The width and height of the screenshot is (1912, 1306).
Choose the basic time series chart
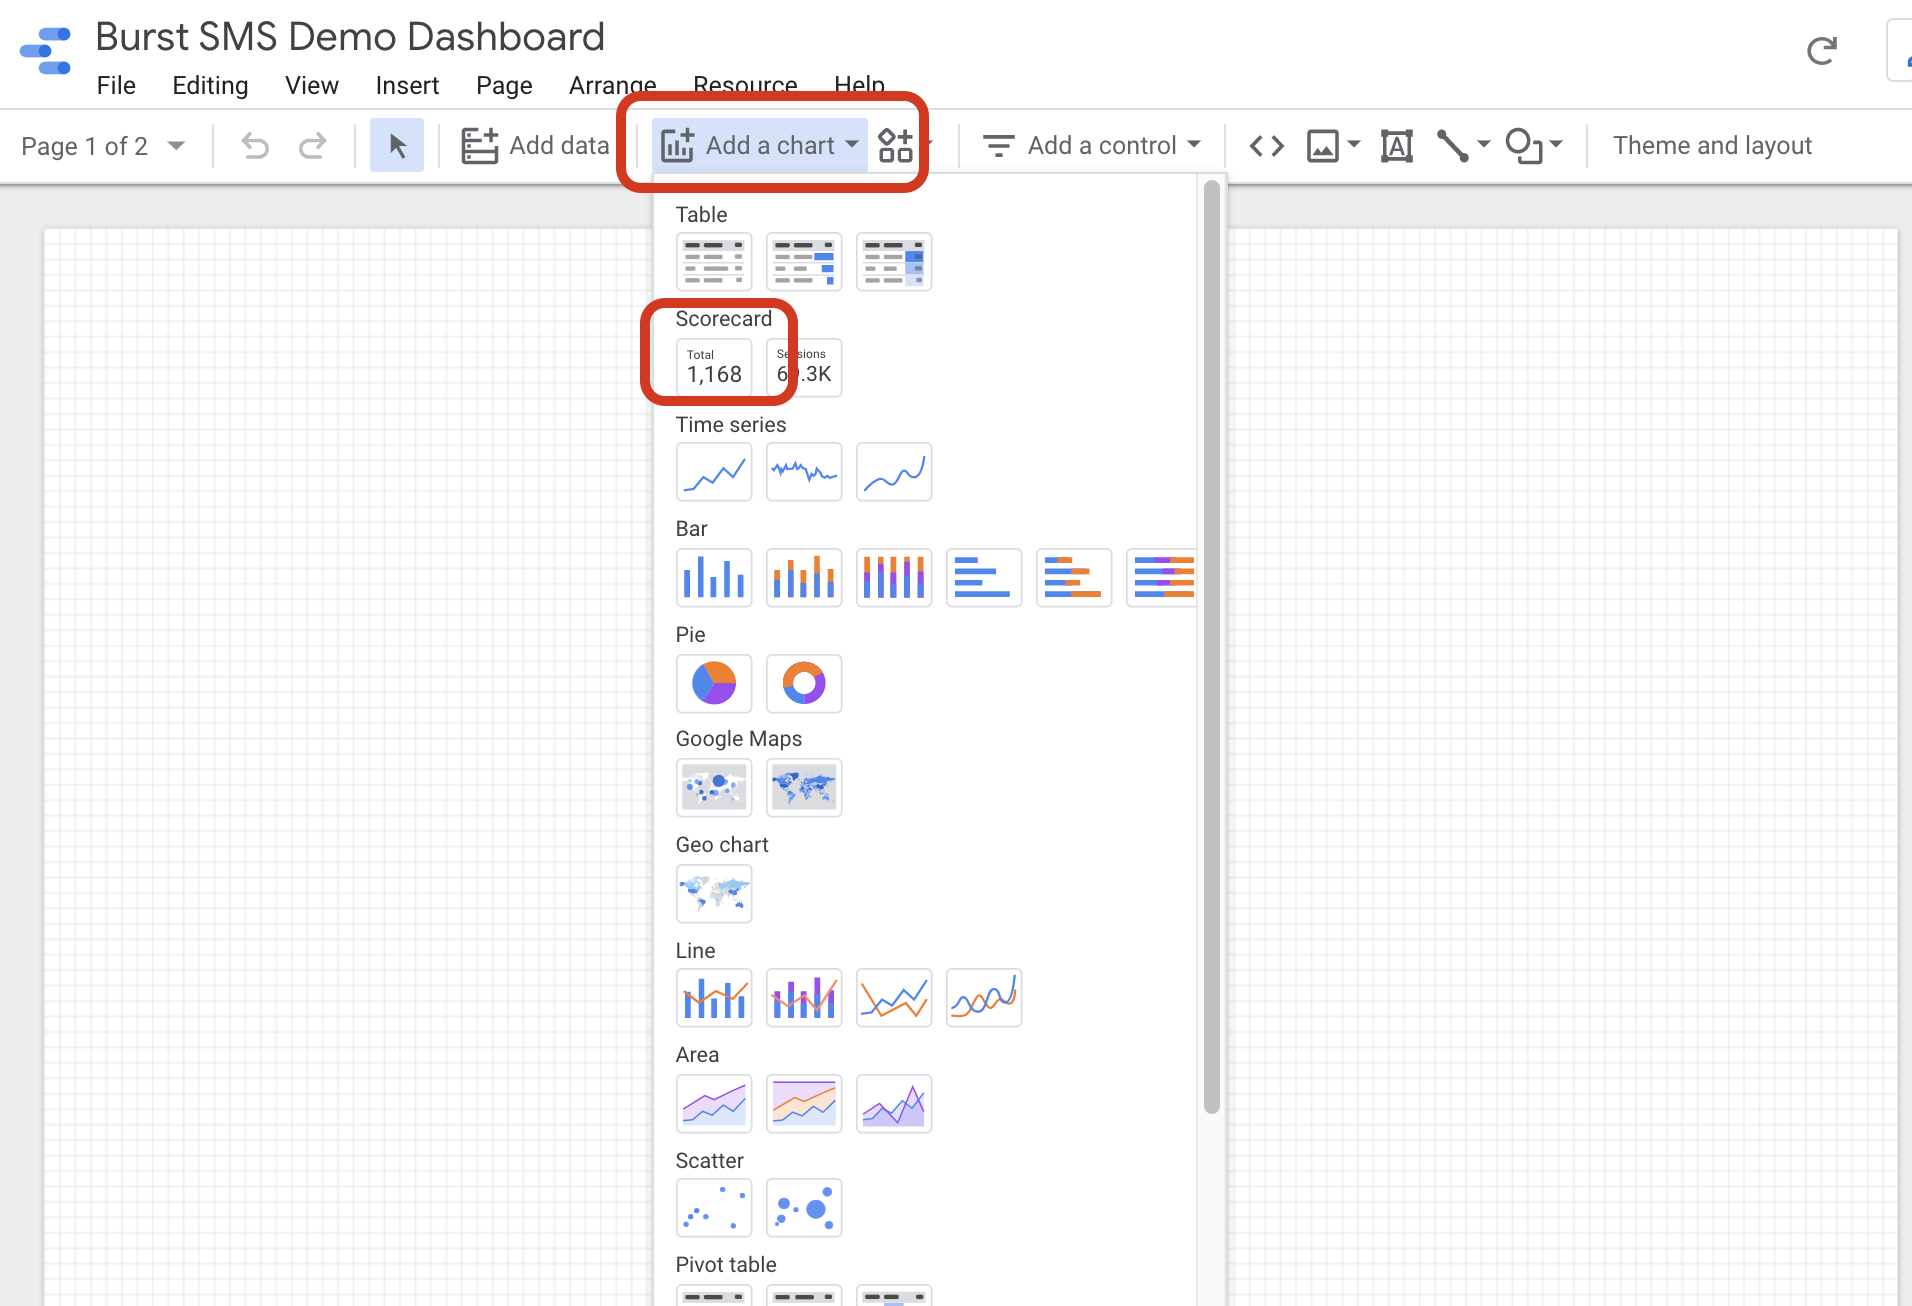(x=714, y=472)
